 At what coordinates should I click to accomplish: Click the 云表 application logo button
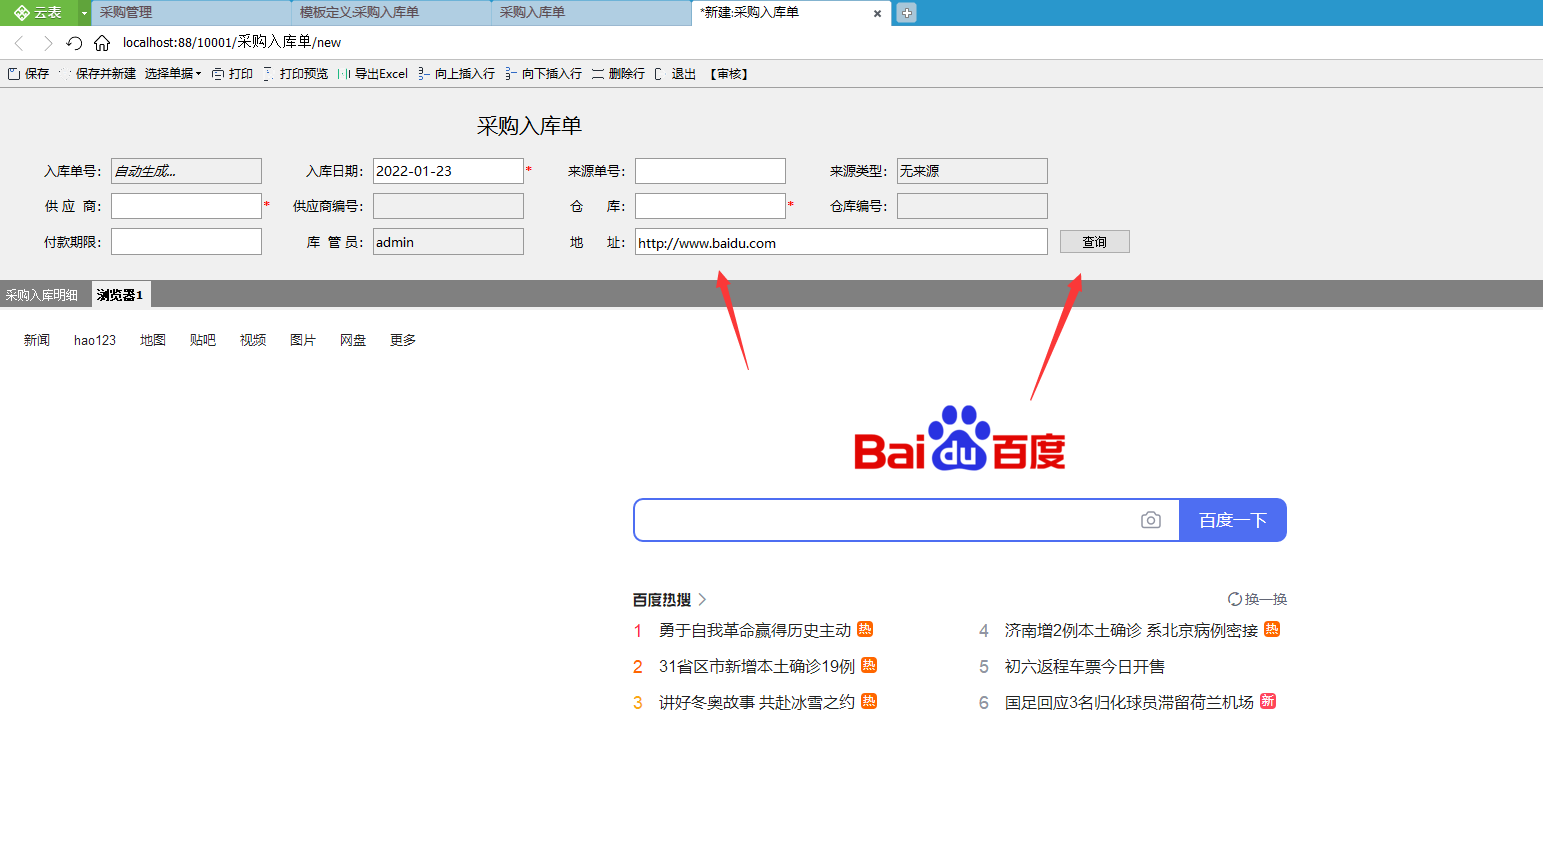point(38,13)
